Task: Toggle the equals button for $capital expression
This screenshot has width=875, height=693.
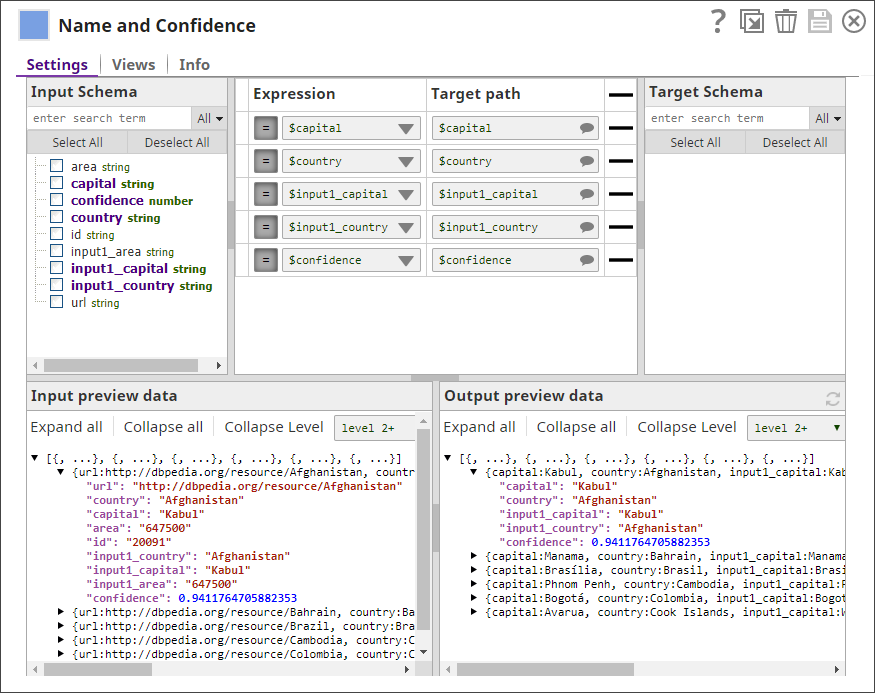Action: (265, 128)
